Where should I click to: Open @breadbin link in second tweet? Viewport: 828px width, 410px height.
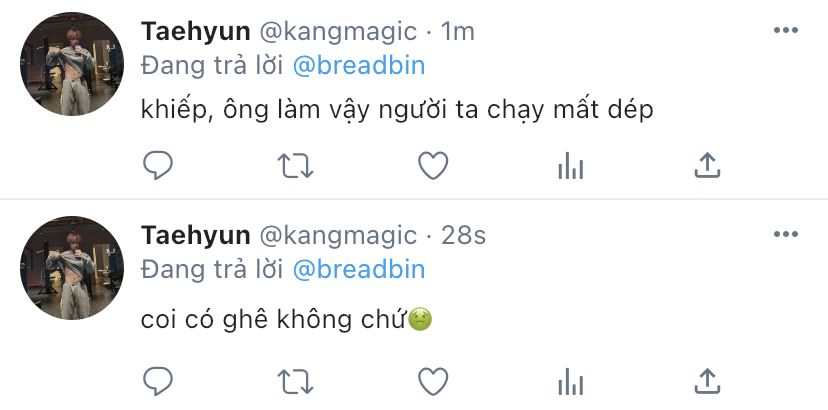point(359,269)
